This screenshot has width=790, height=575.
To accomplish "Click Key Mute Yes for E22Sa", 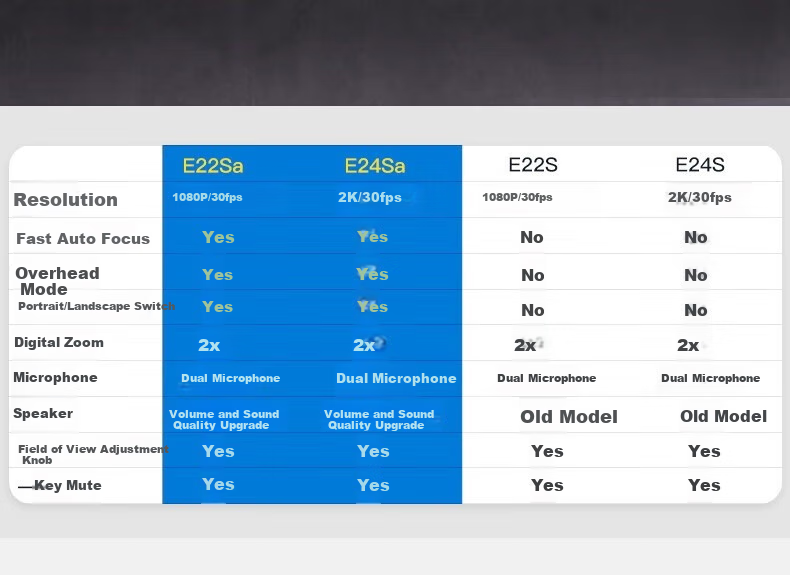I will [x=218, y=484].
